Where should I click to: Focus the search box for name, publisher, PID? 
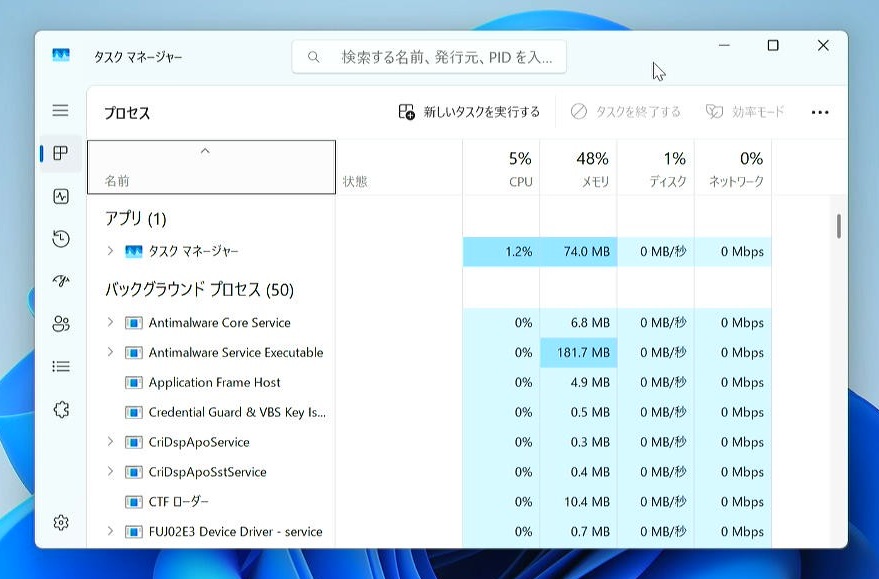[429, 57]
